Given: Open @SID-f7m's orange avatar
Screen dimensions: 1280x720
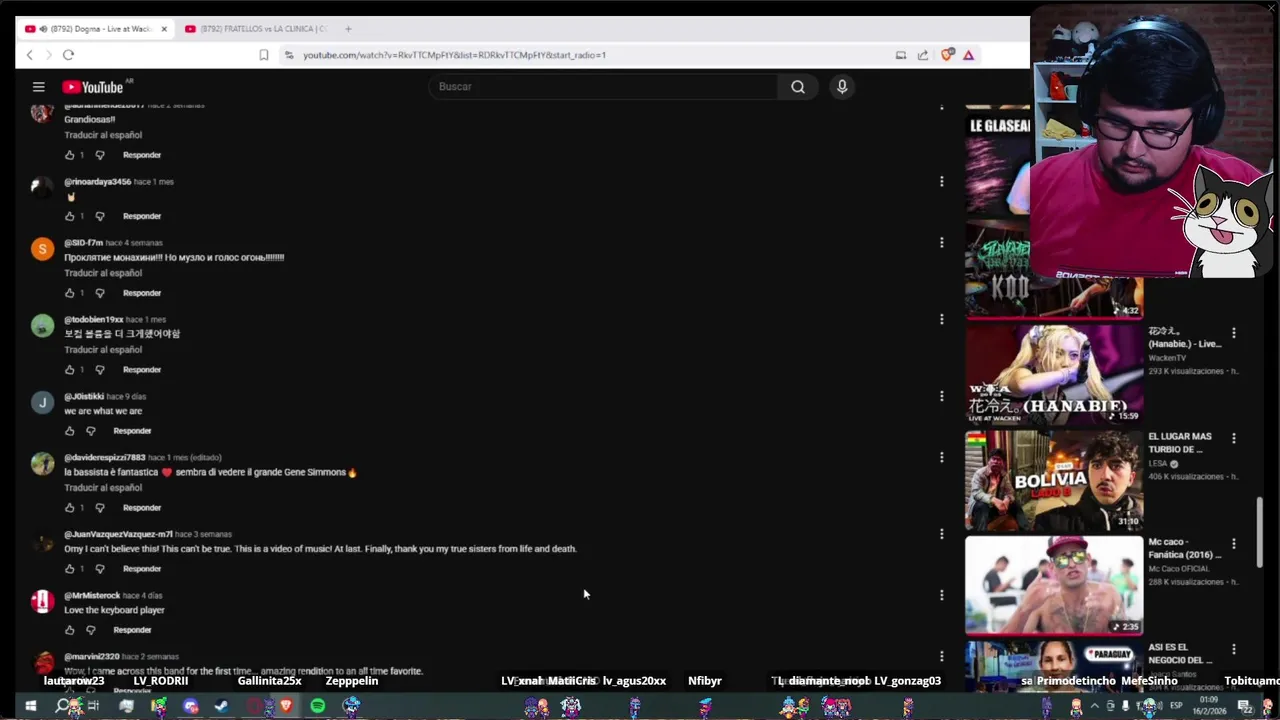Looking at the screenshot, I should tap(42, 249).
